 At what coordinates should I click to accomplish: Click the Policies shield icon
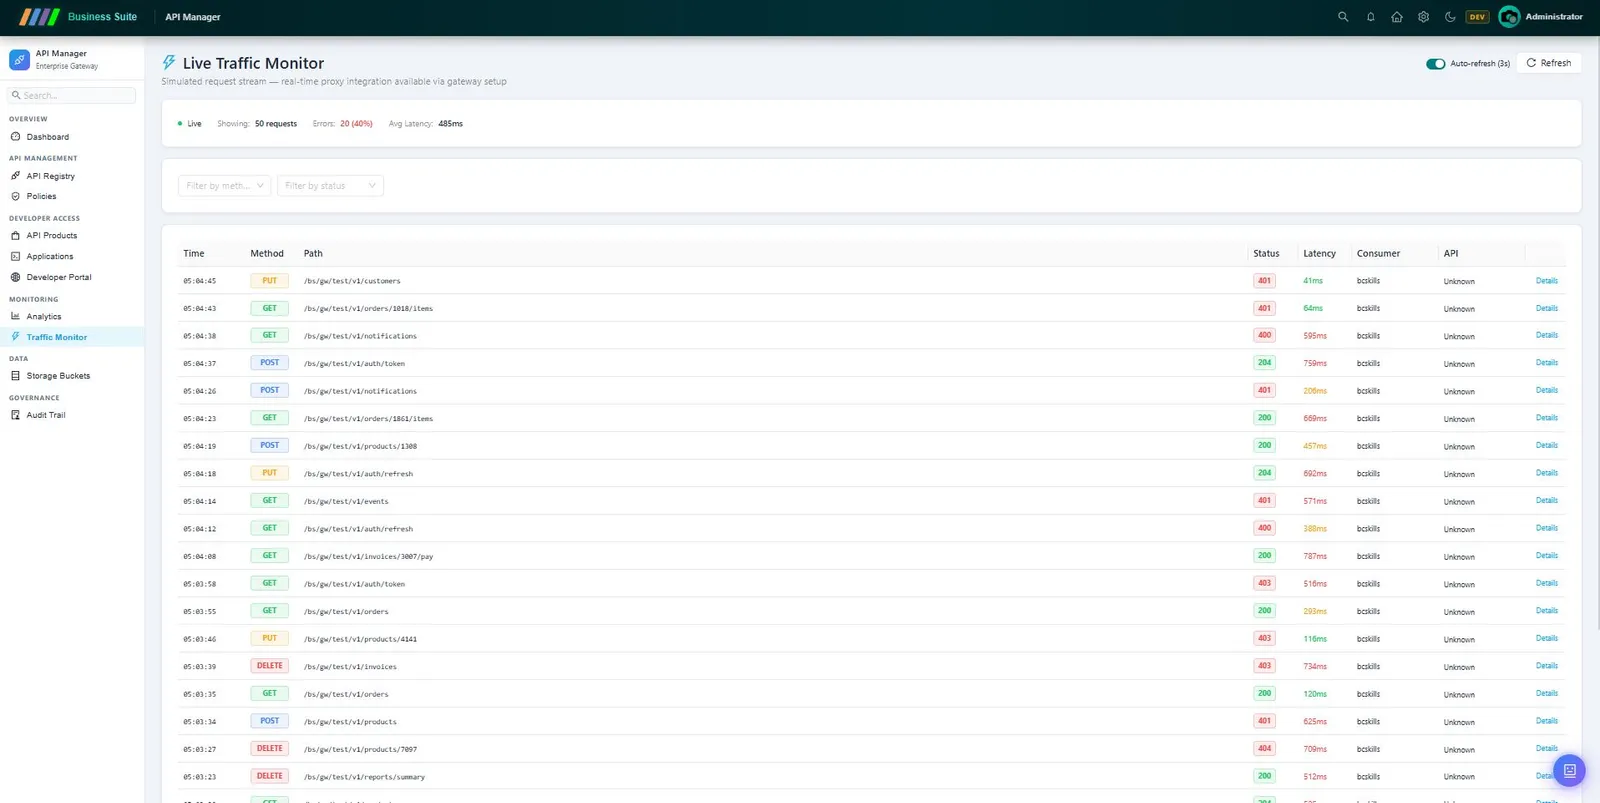pos(15,196)
